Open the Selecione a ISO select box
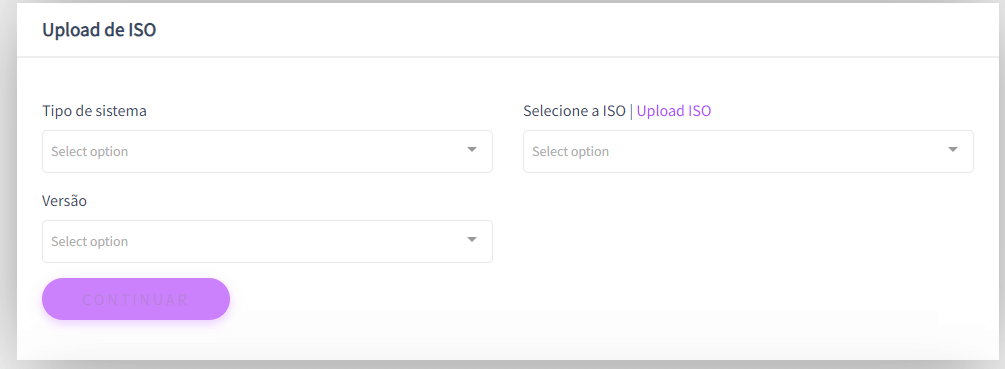1005x369 pixels. [748, 151]
